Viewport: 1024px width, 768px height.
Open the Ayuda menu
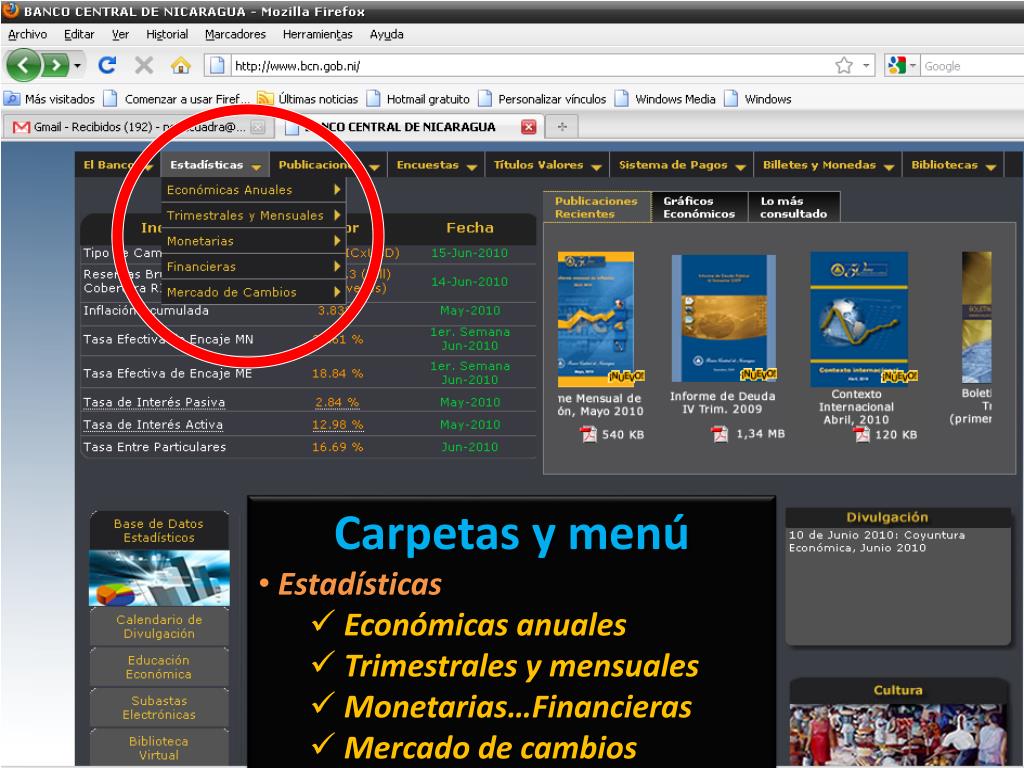coord(387,35)
